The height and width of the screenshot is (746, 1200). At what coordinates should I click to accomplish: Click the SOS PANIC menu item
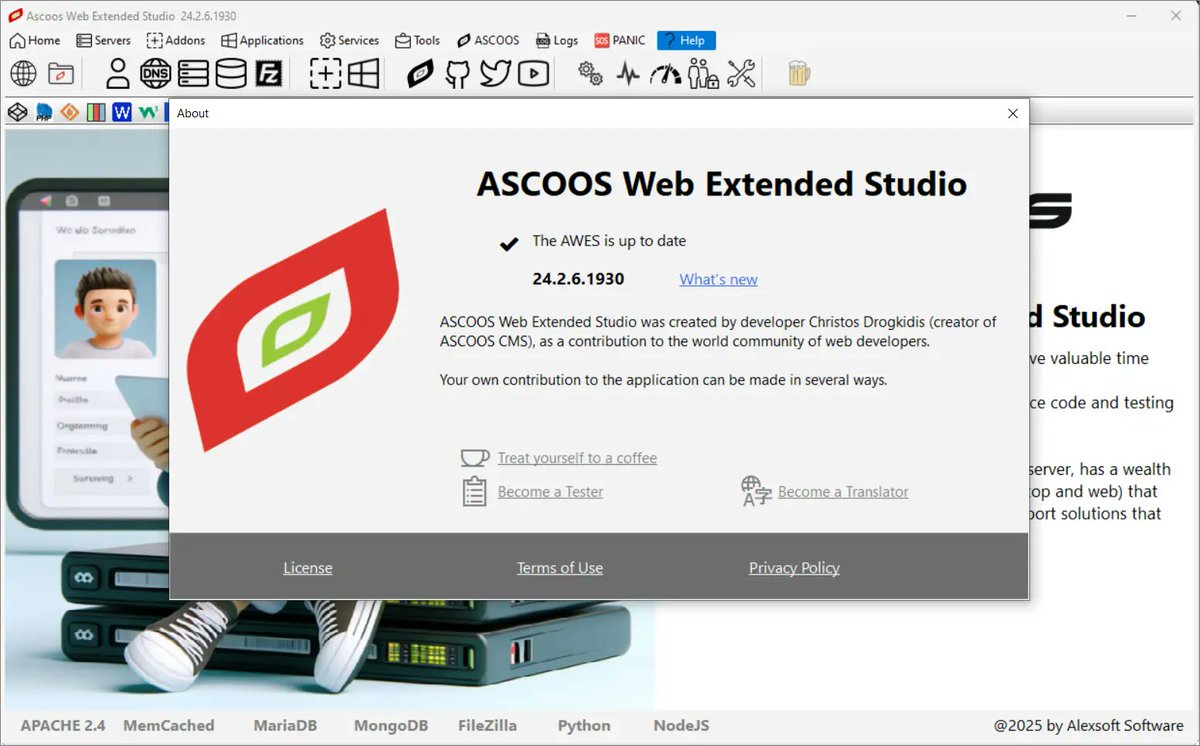(619, 40)
